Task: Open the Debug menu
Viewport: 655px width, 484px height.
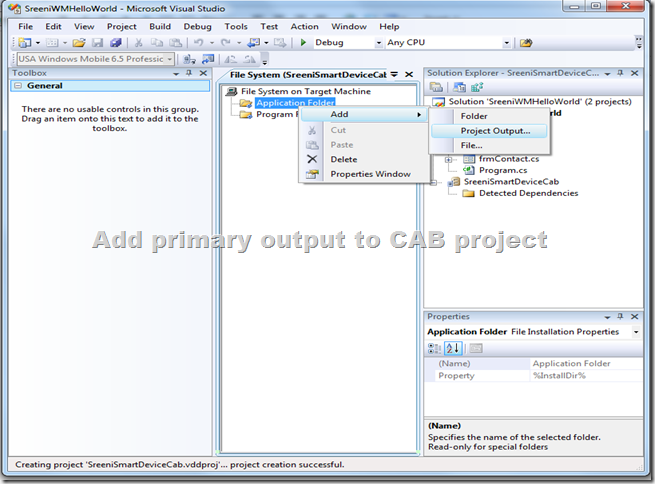Action: click(198, 26)
